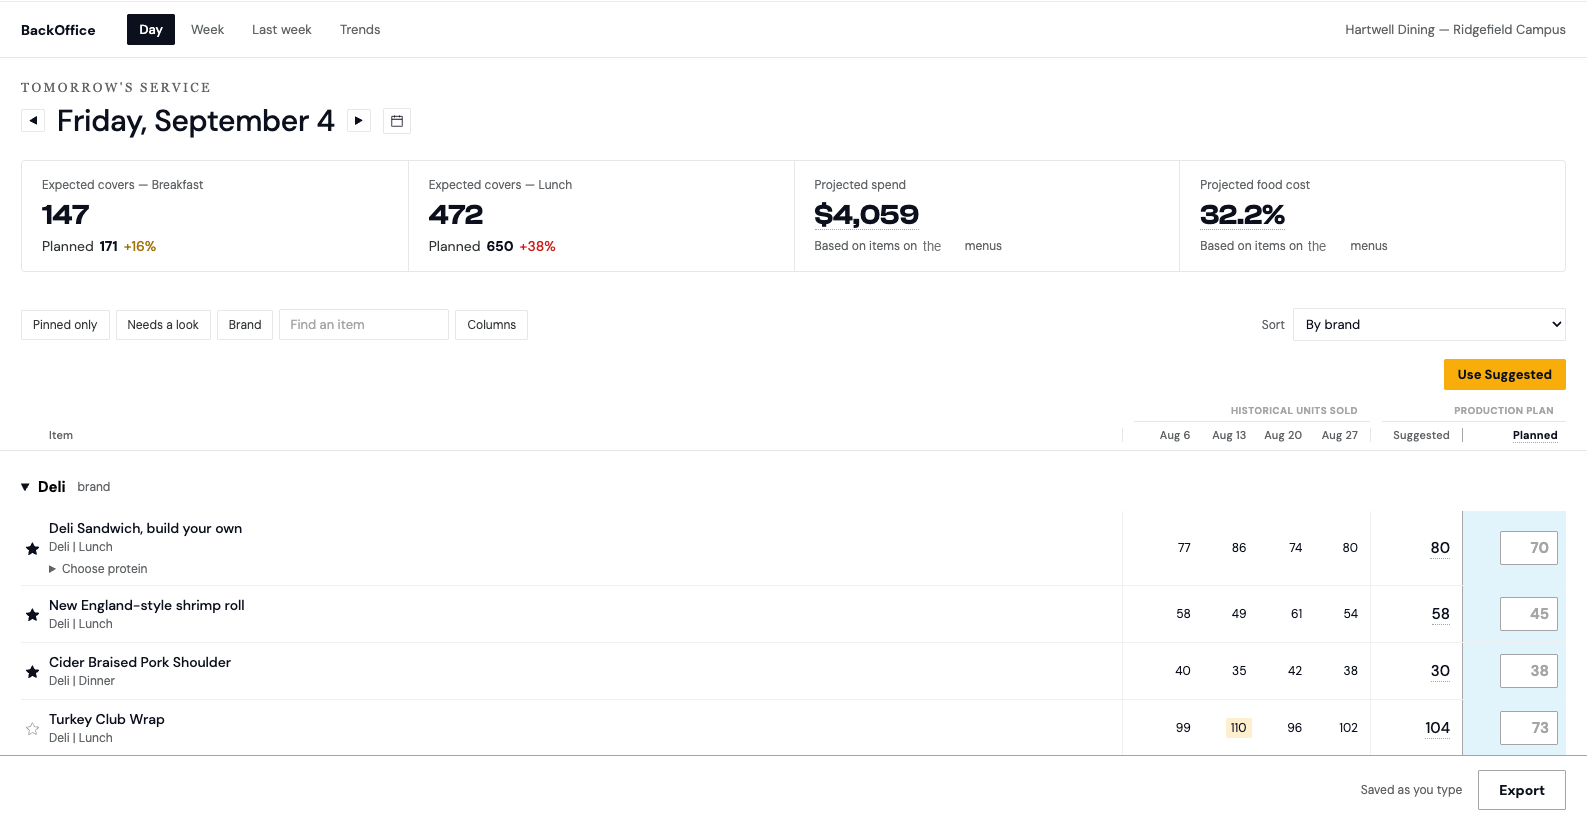Image resolution: width=1587 pixels, height=819 pixels.
Task: Click the Hartwell Dining — Ridgefield Campus label
Action: pos(1455,30)
